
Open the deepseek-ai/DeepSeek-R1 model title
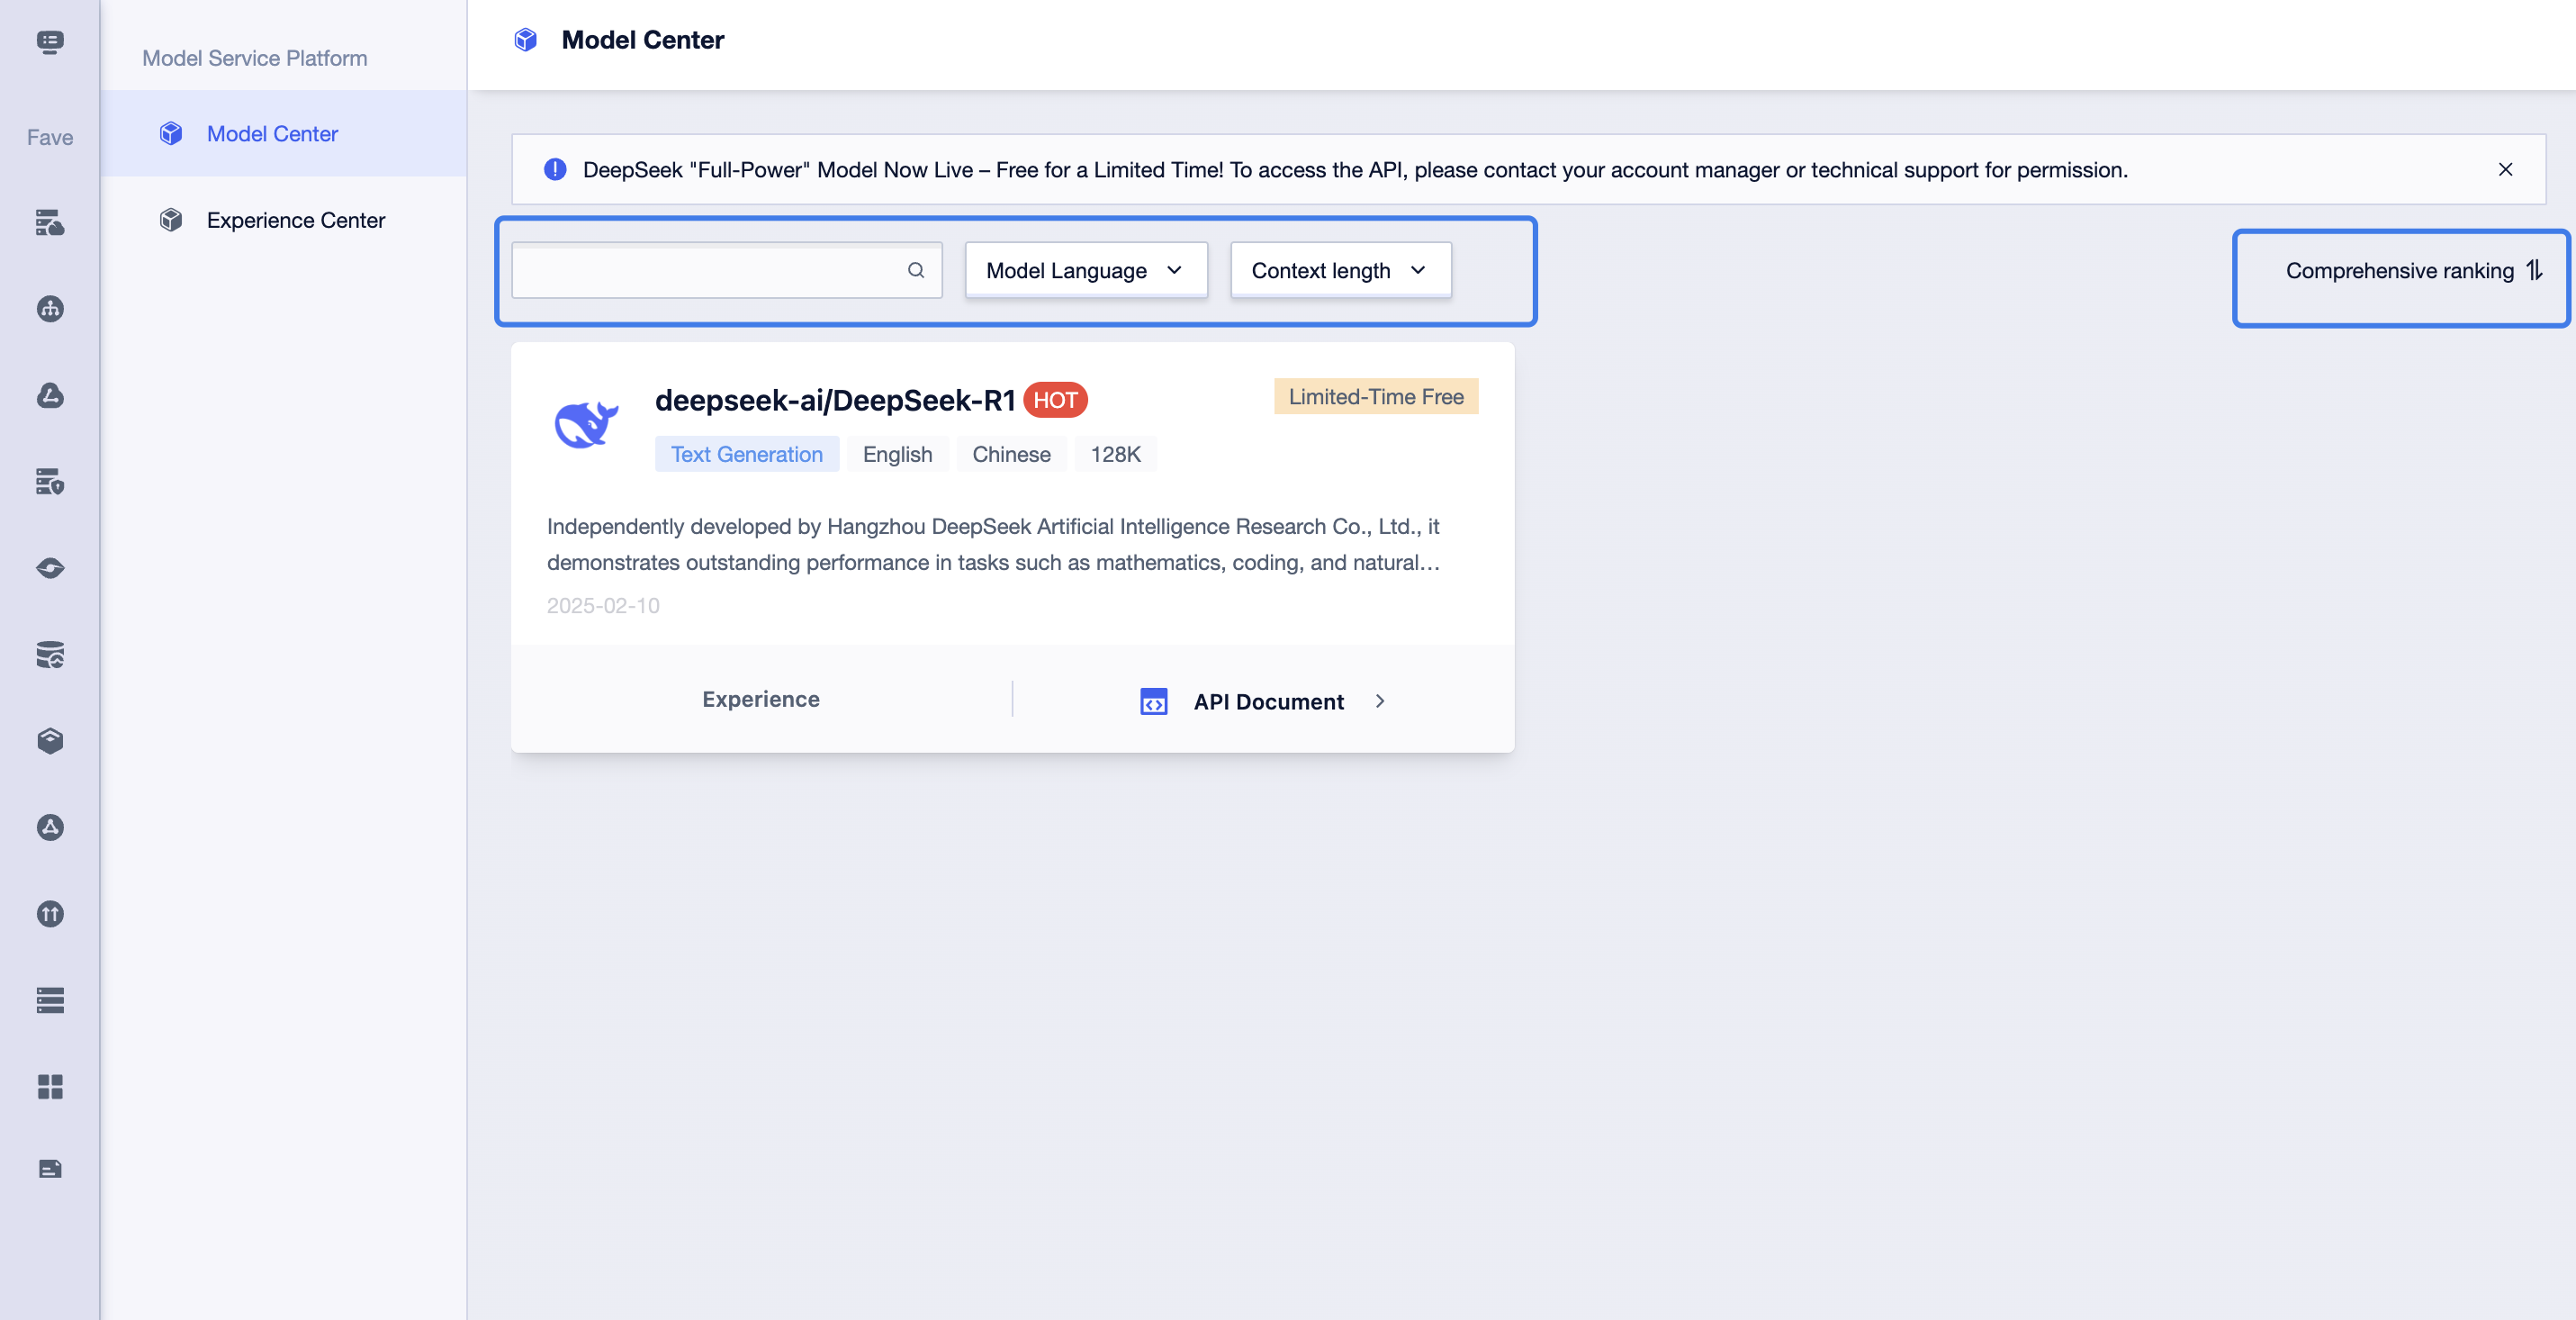point(835,400)
